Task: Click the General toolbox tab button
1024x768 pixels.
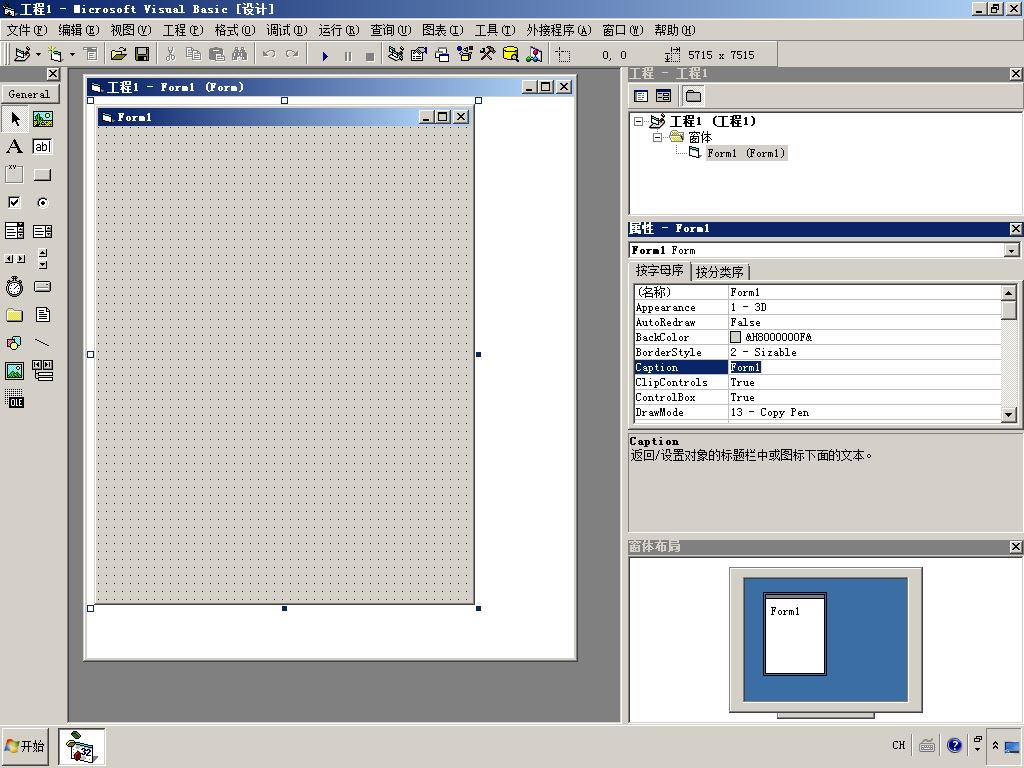Action: (29, 94)
